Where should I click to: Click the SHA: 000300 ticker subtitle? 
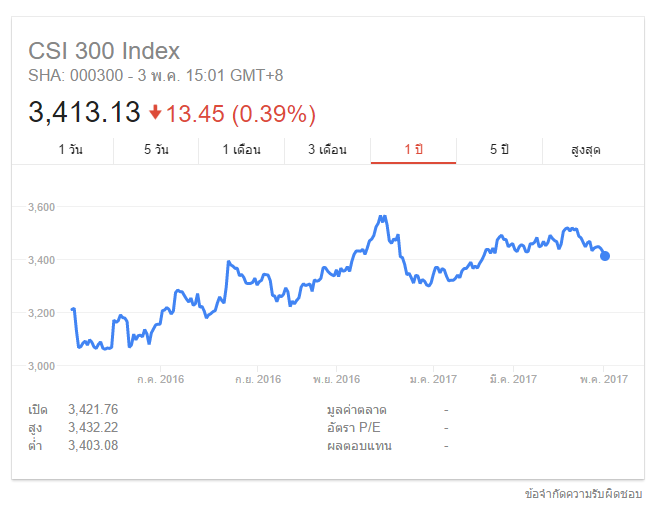(x=68, y=74)
